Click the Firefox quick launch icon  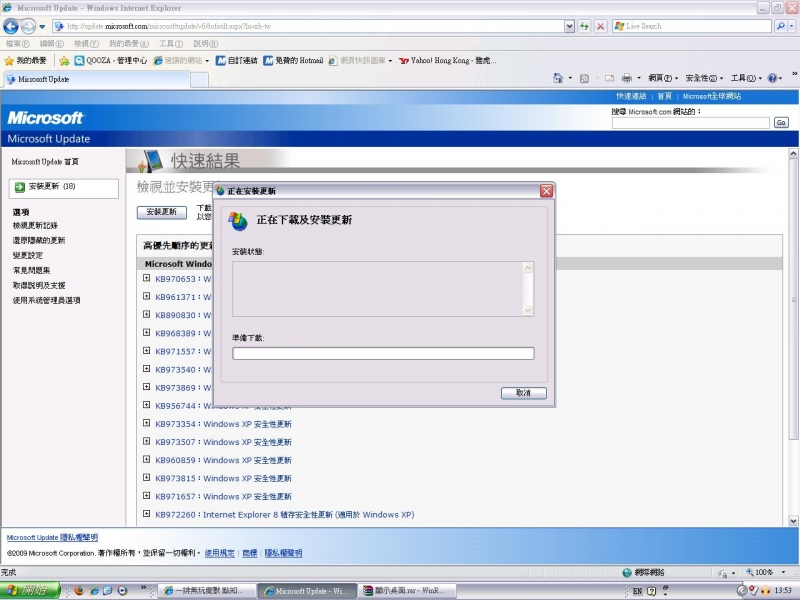tap(79, 591)
